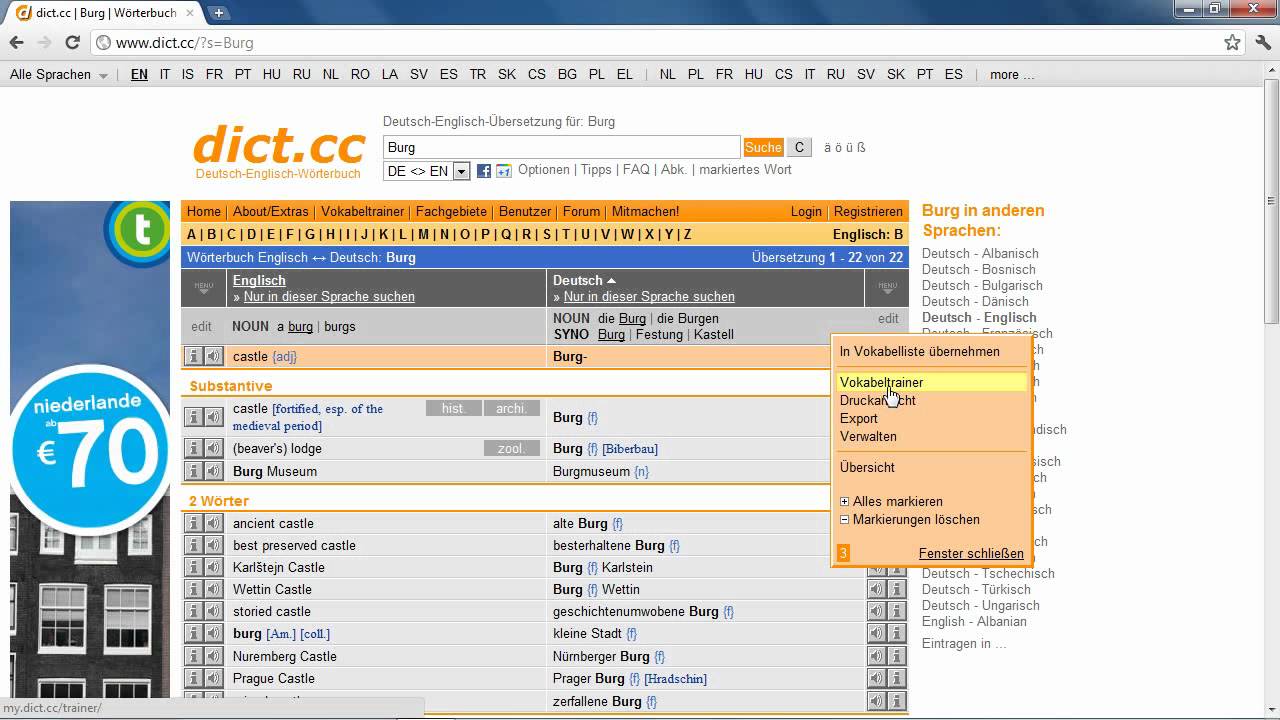Open 'Deutsch - Albanisch' dictionary link

click(x=980, y=253)
